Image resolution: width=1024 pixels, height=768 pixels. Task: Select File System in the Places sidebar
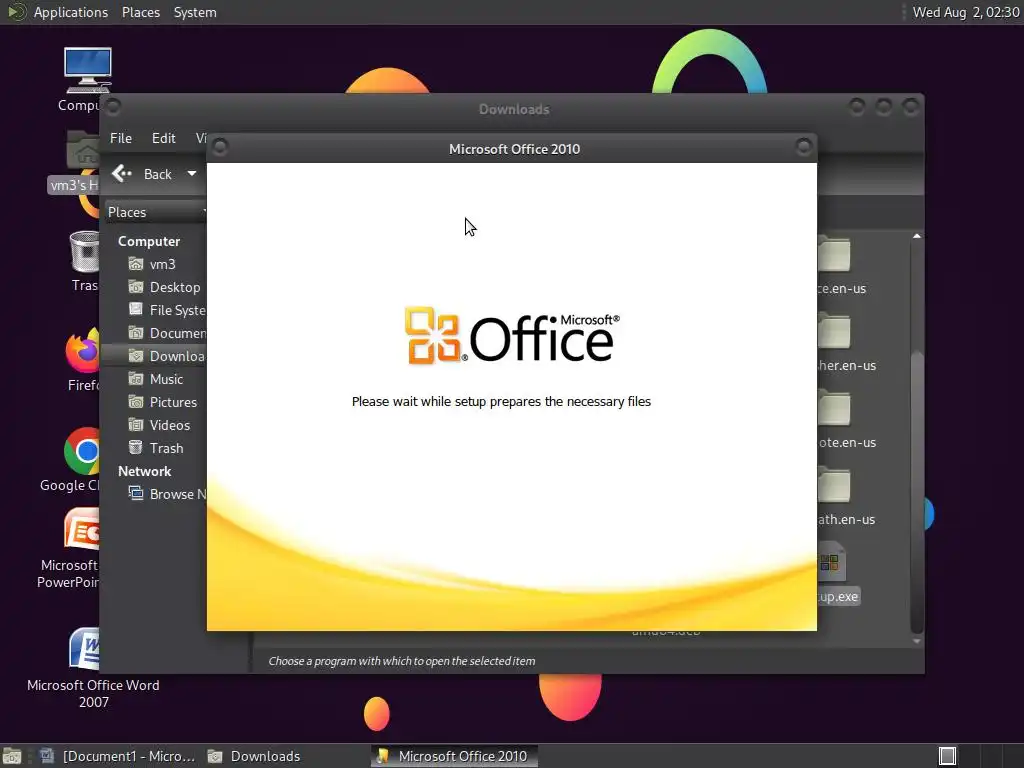pyautogui.click(x=167, y=310)
